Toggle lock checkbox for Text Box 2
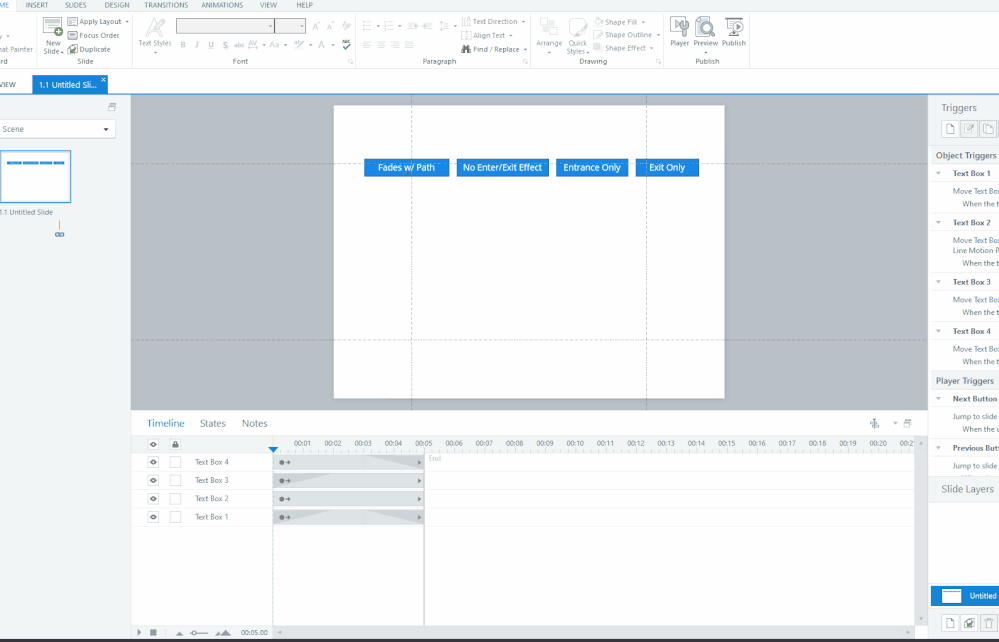 click(175, 499)
